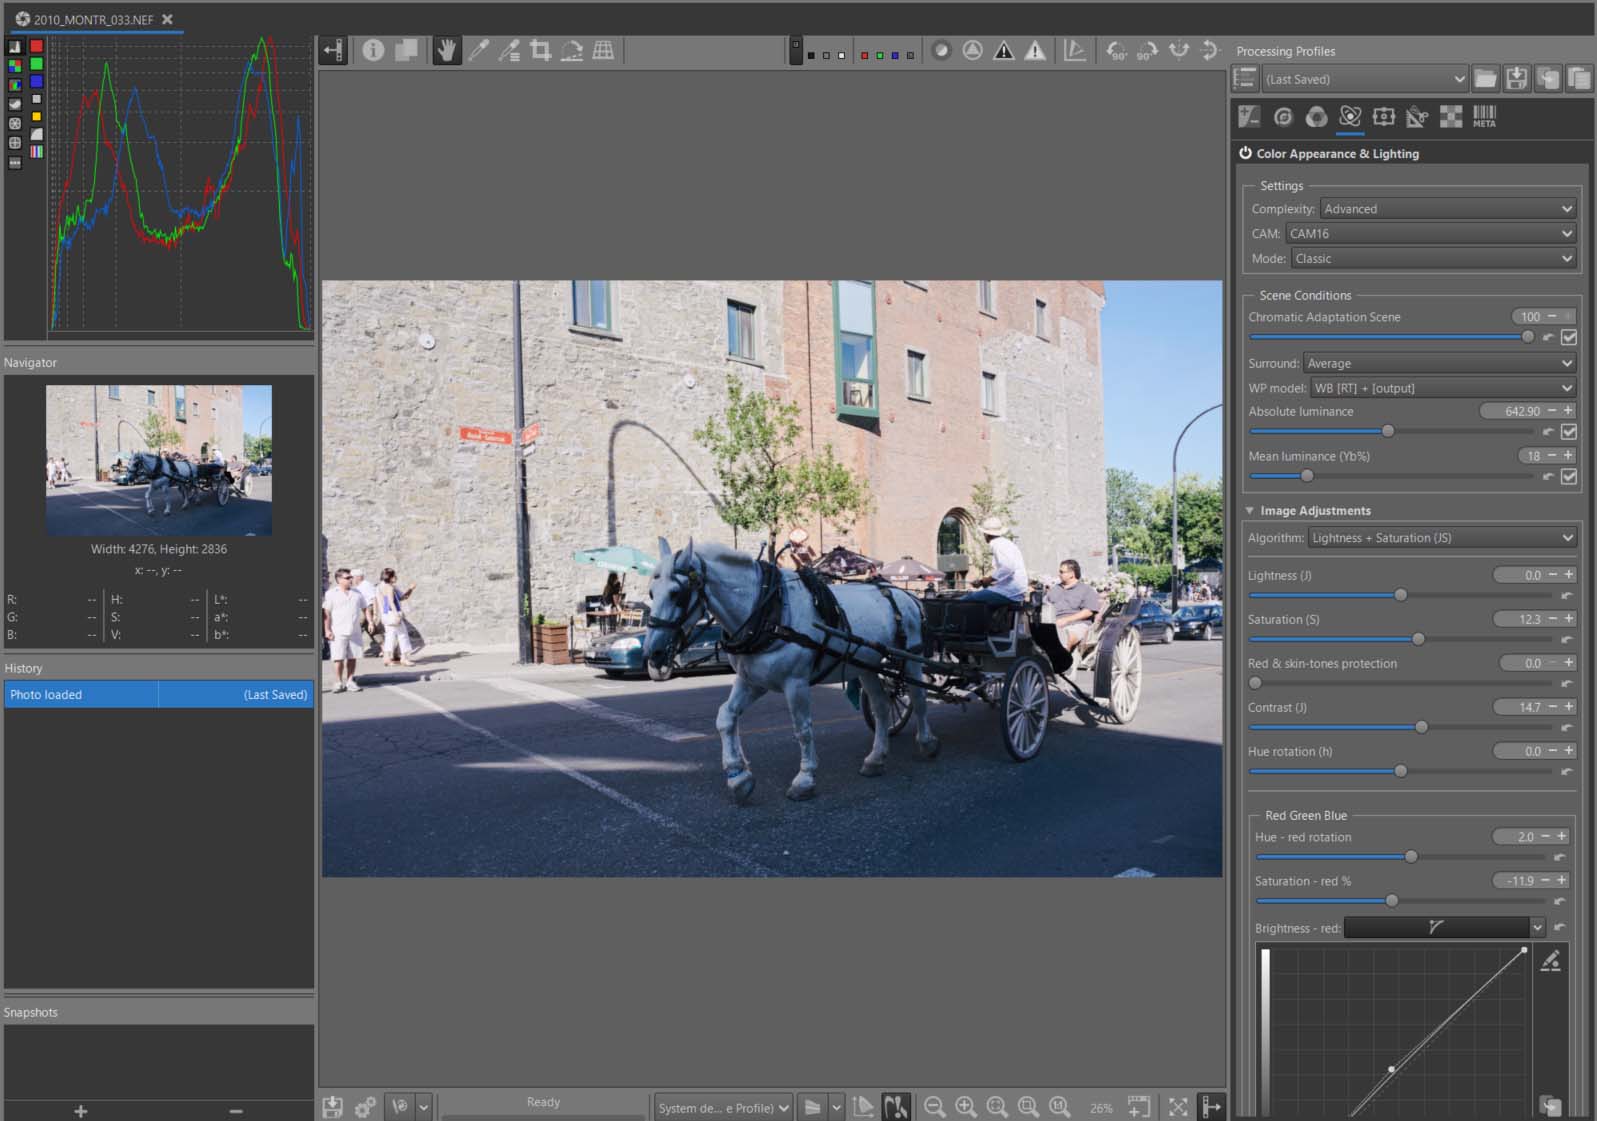Image resolution: width=1597 pixels, height=1121 pixels.
Task: Toggle the Color Appearance & Lighting power button
Action: pos(1245,153)
